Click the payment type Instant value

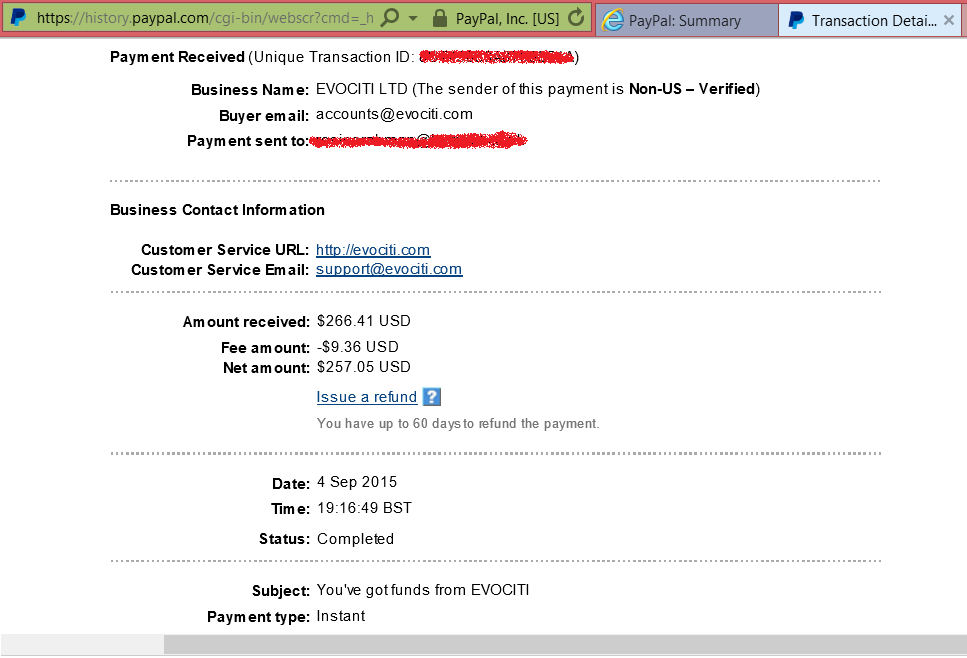340,615
